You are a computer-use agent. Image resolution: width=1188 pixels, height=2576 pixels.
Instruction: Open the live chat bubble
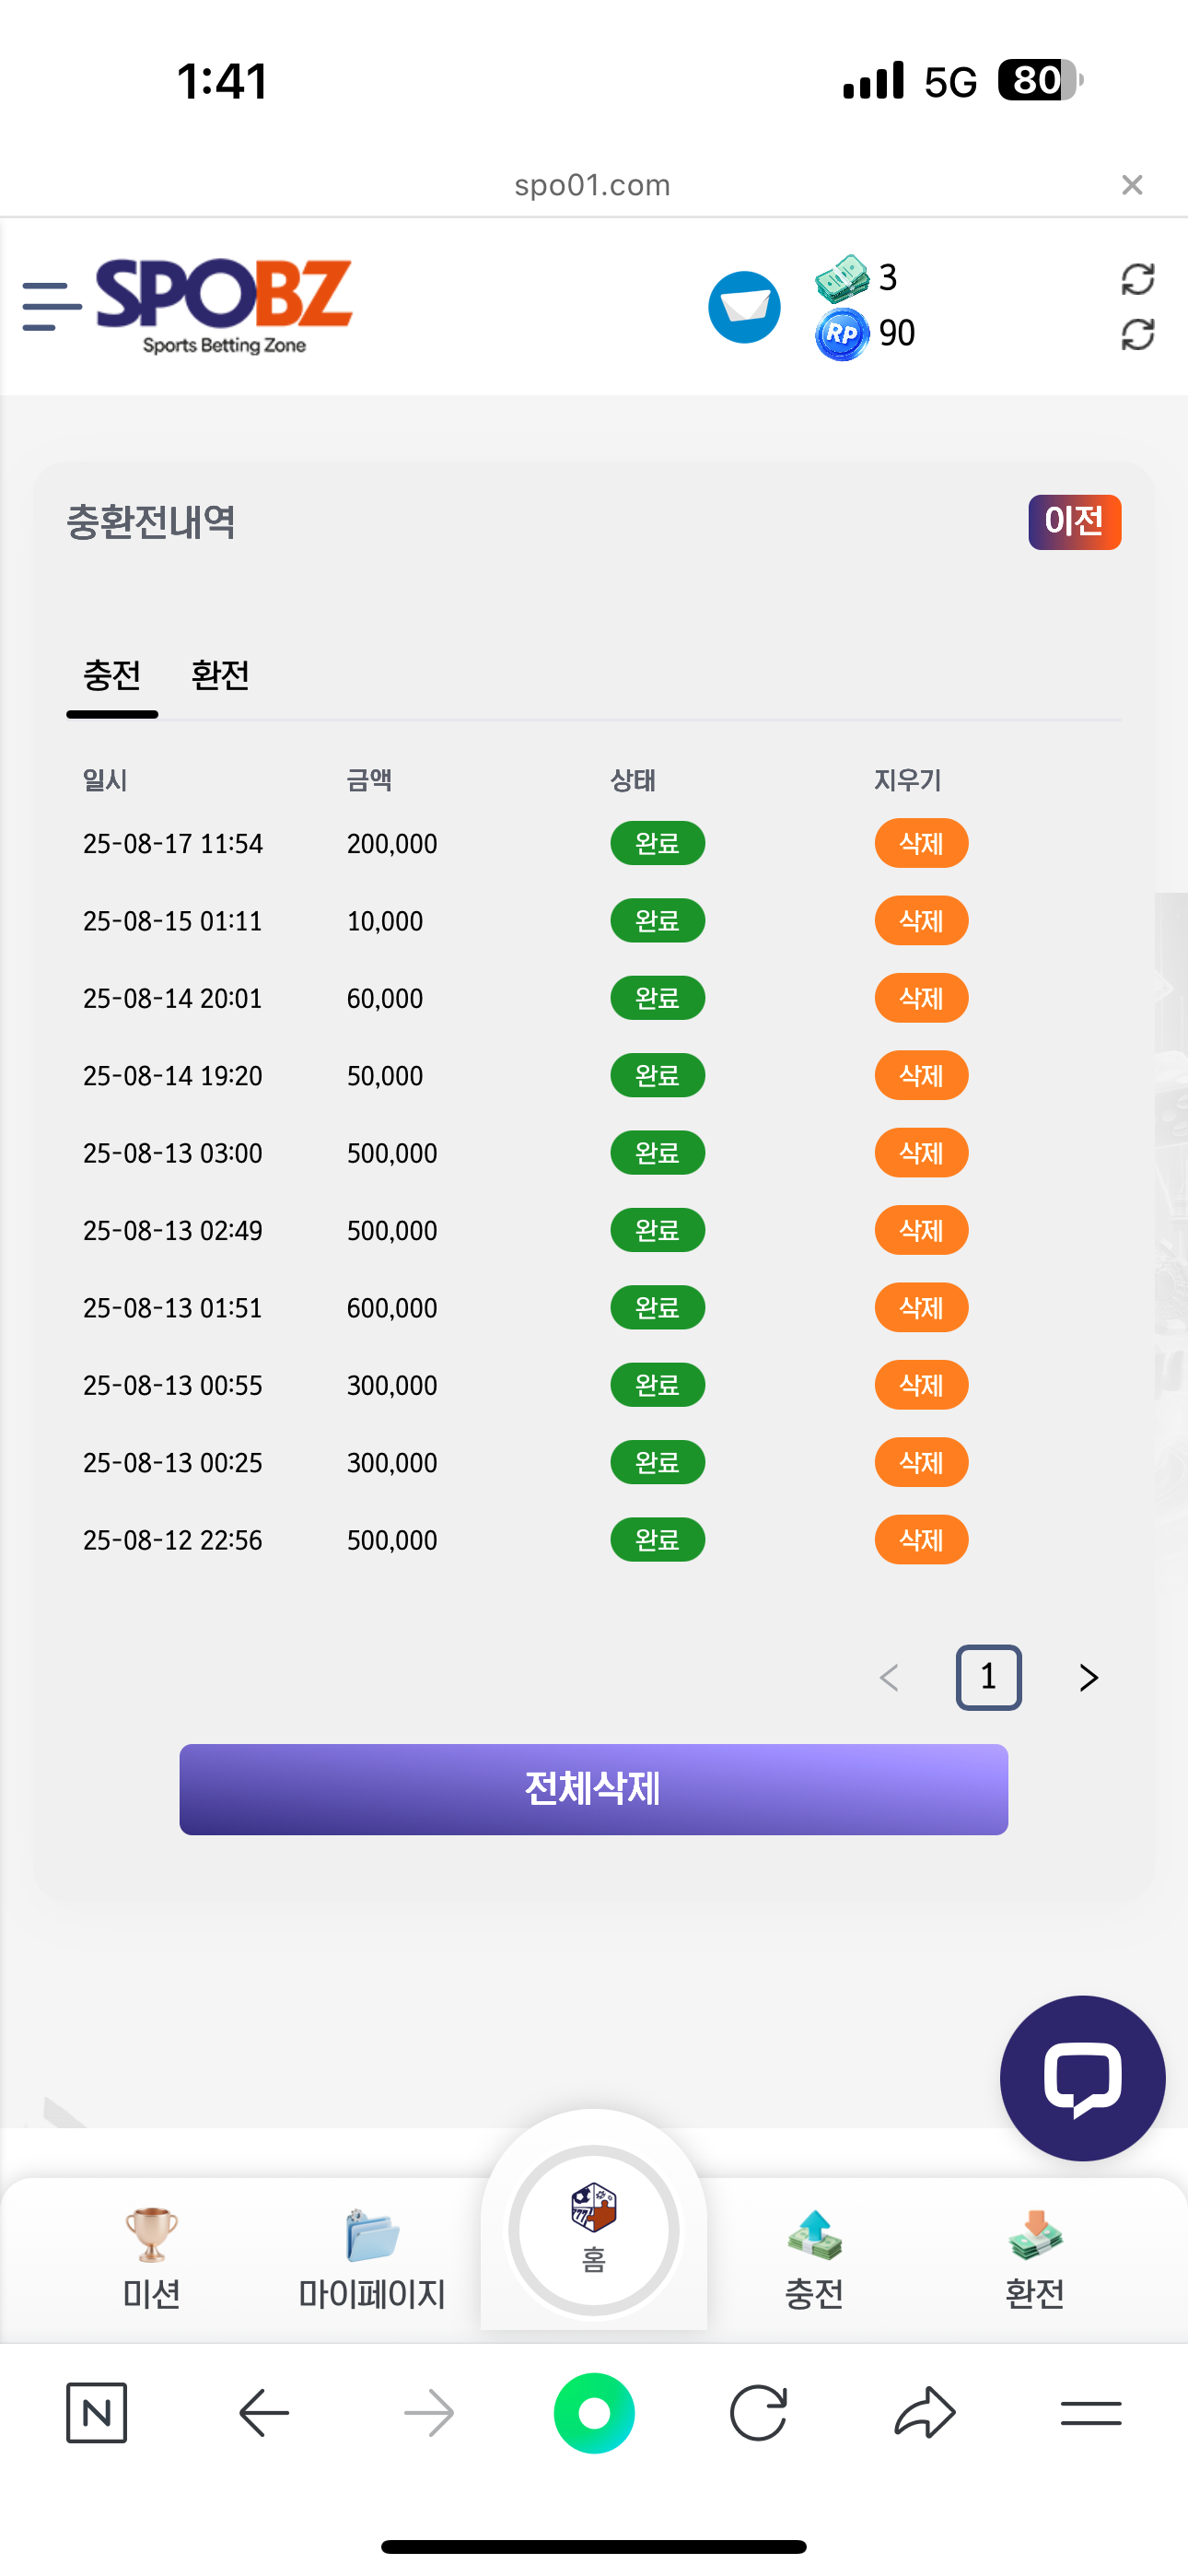[x=1082, y=2077]
